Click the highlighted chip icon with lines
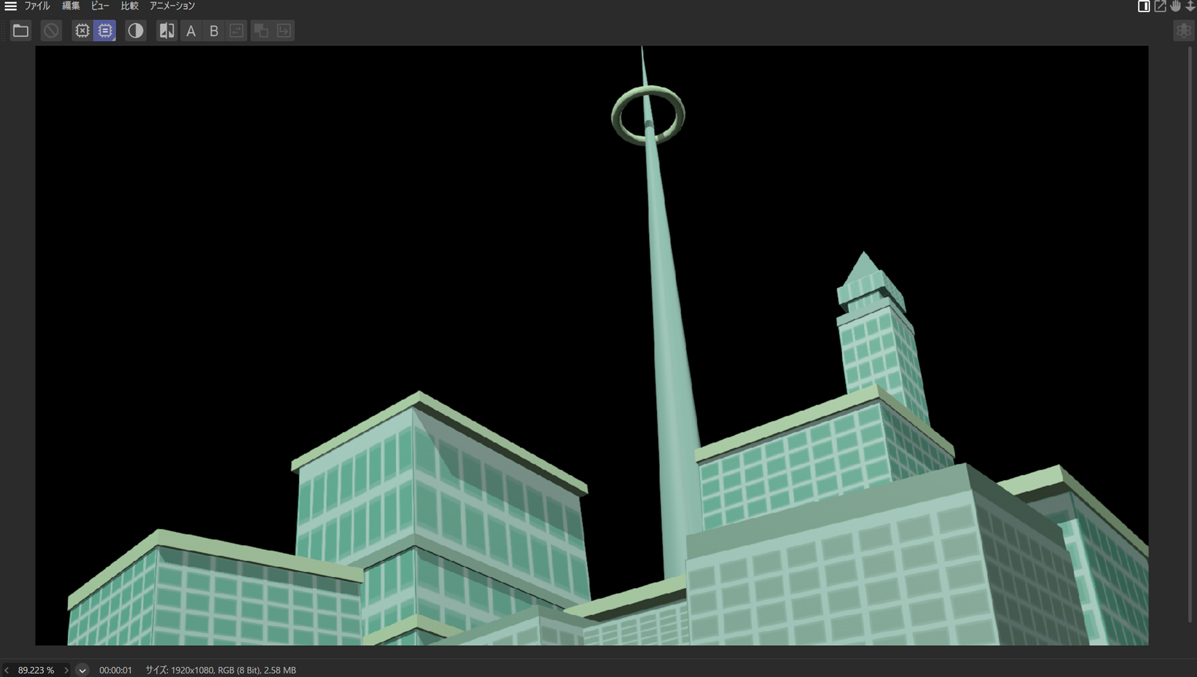Image resolution: width=1197 pixels, height=677 pixels. (105, 31)
